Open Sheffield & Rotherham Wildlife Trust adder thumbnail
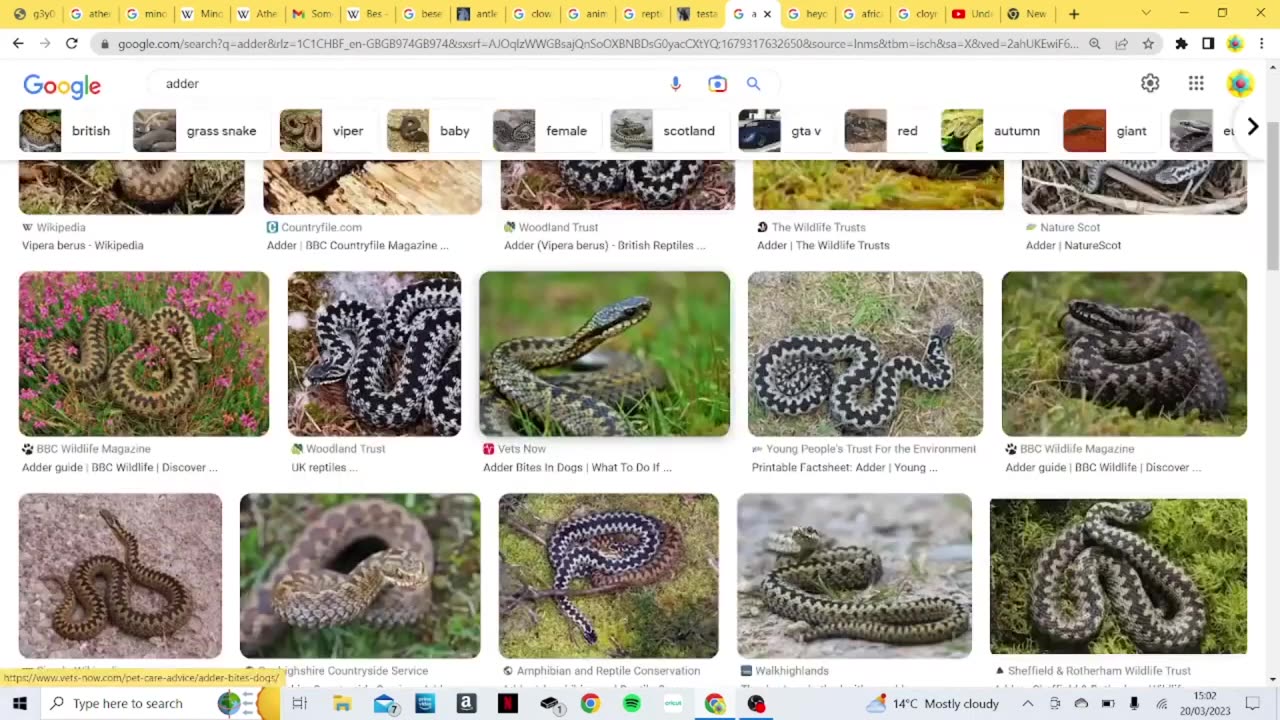The image size is (1280, 720). tap(1118, 577)
